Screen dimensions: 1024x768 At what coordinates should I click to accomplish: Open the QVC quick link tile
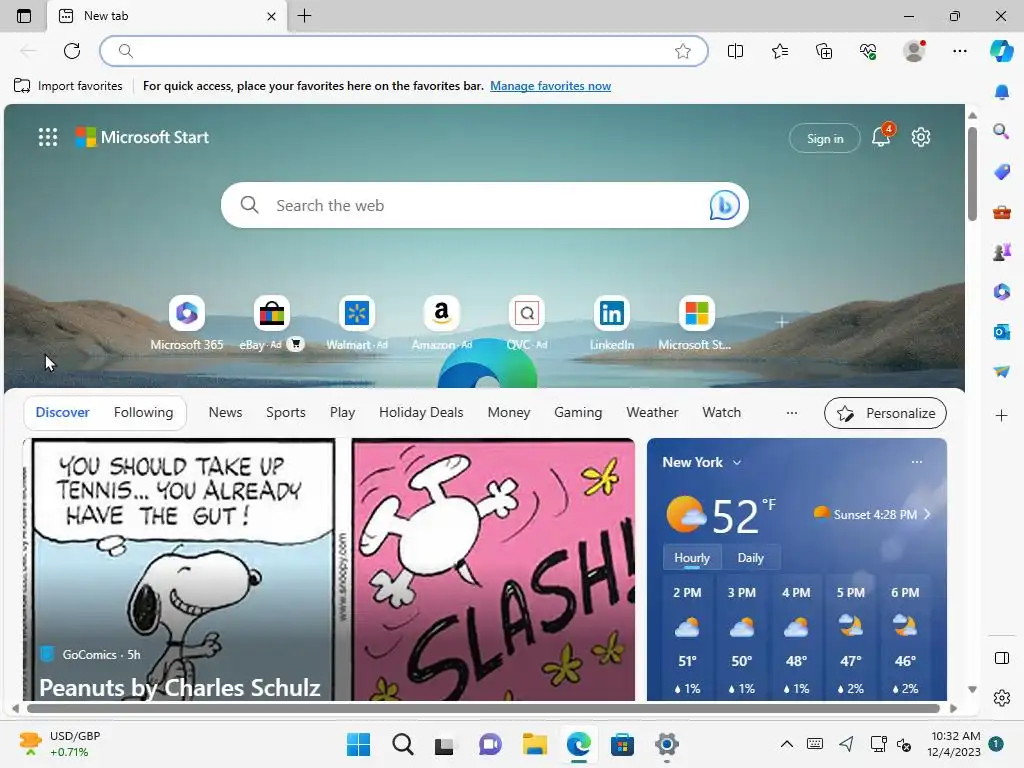click(526, 323)
